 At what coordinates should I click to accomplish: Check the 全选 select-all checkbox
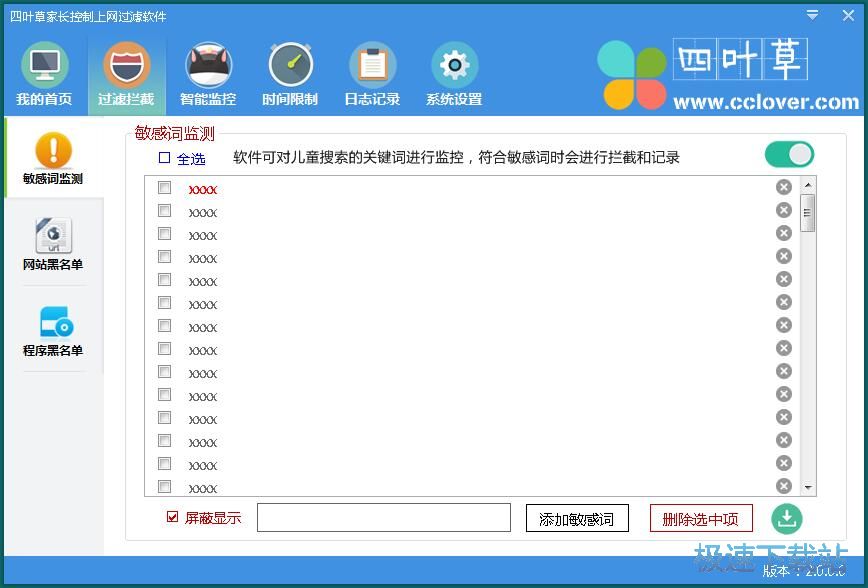(164, 158)
